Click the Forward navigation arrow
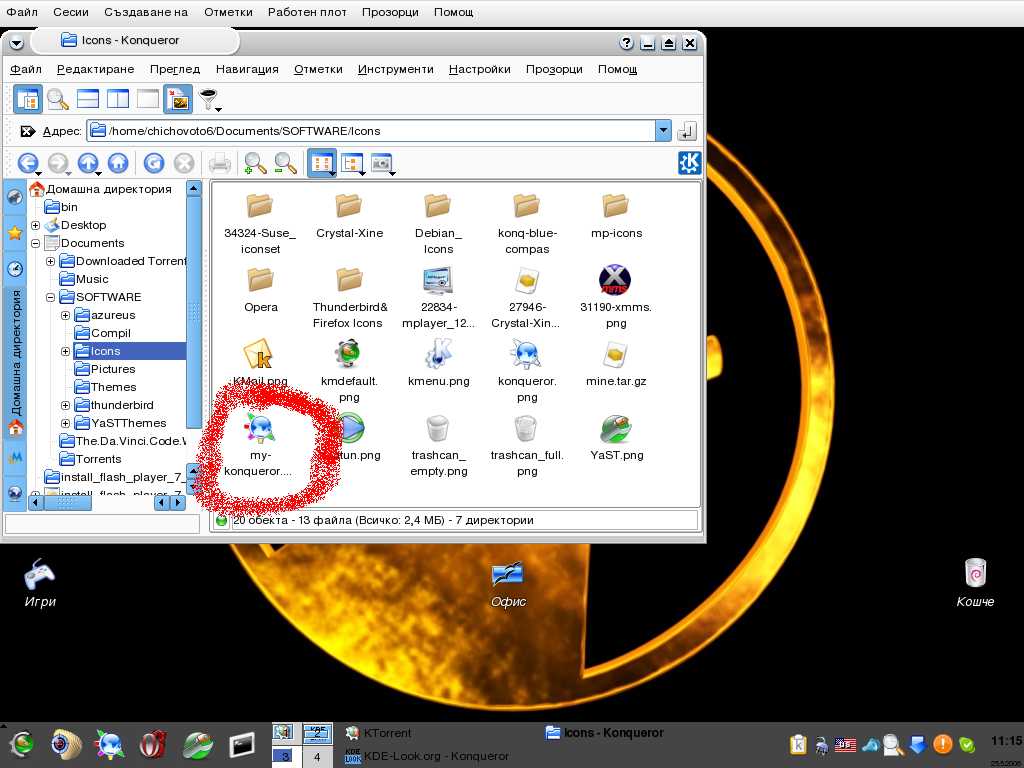Image resolution: width=1024 pixels, height=768 pixels. (x=58, y=163)
